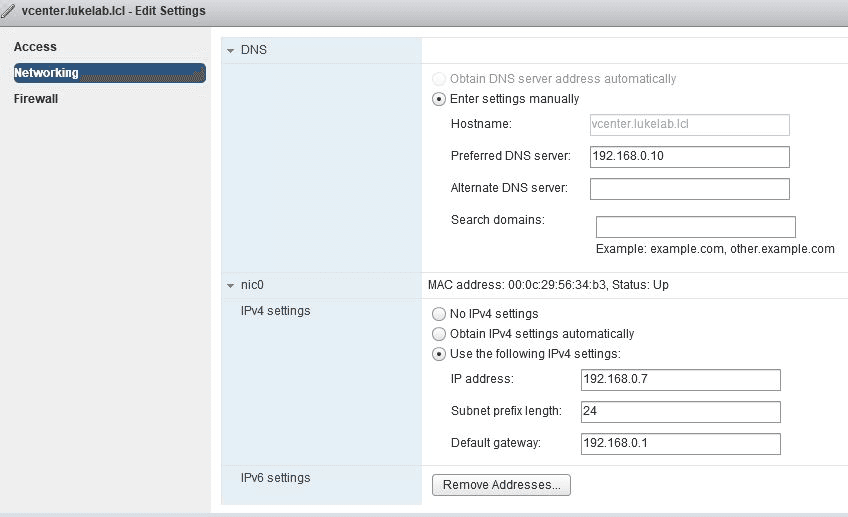This screenshot has height=517, width=848.
Task: Click the Default gateway field
Action: coord(680,444)
